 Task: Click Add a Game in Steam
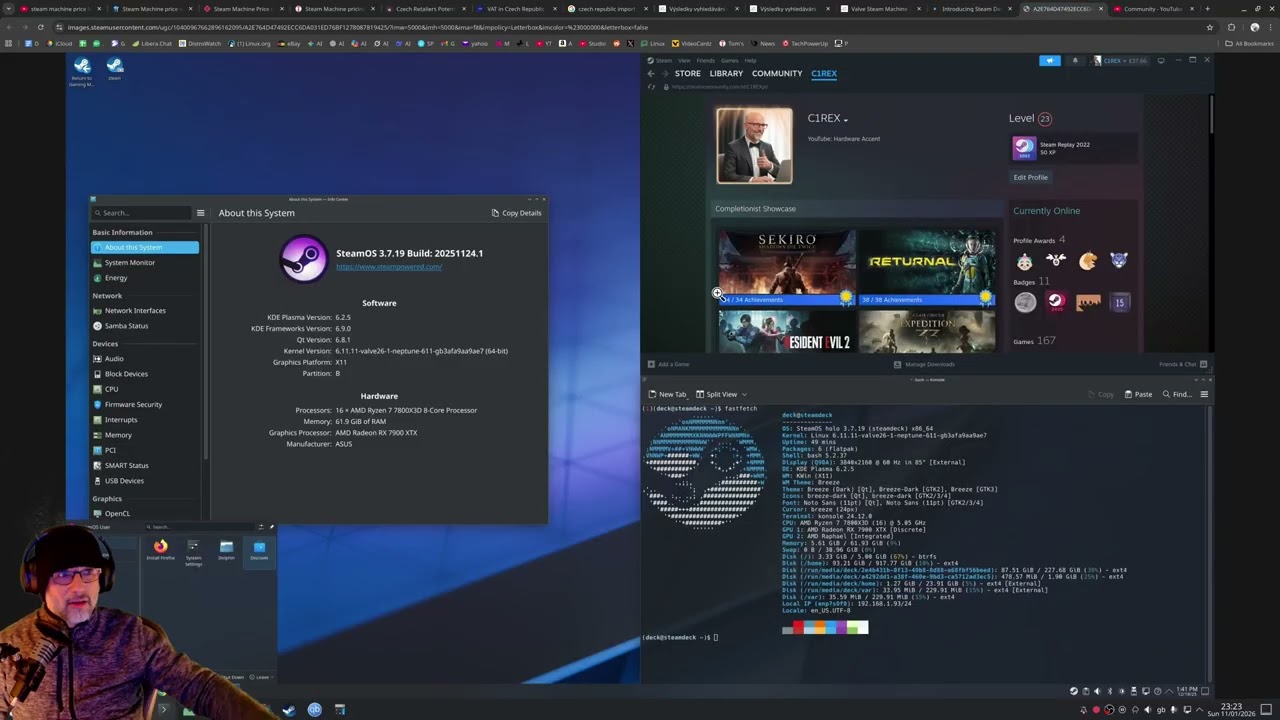[x=668, y=364]
